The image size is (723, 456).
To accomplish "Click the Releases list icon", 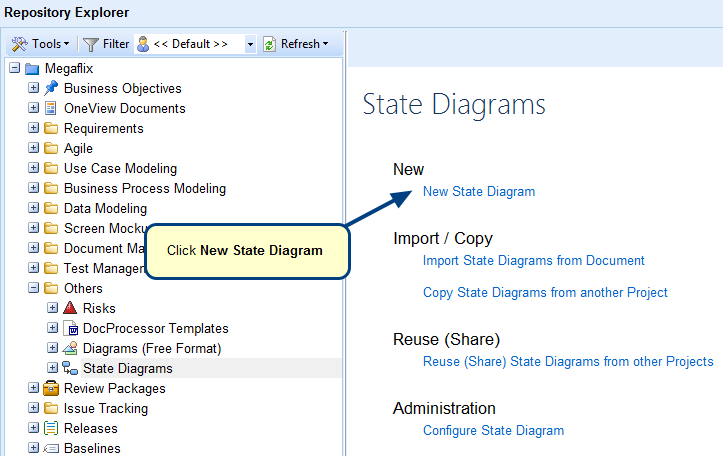I will 51,428.
